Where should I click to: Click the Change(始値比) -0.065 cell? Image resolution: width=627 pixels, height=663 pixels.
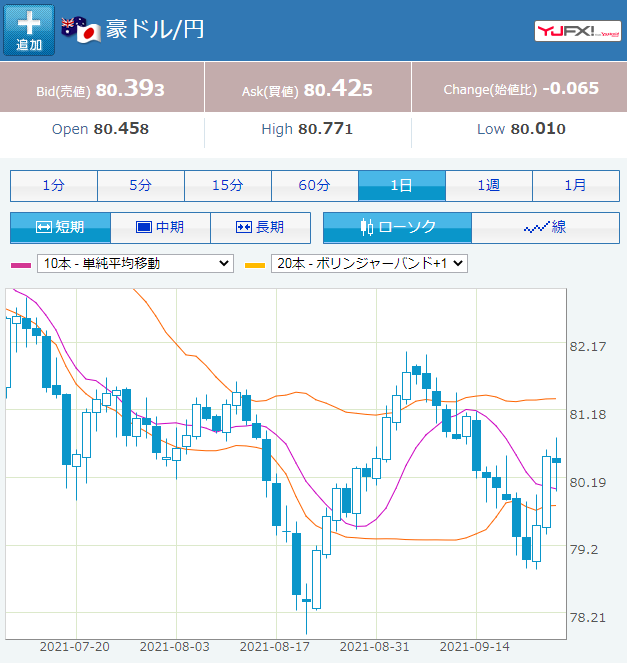pyautogui.click(x=520, y=88)
